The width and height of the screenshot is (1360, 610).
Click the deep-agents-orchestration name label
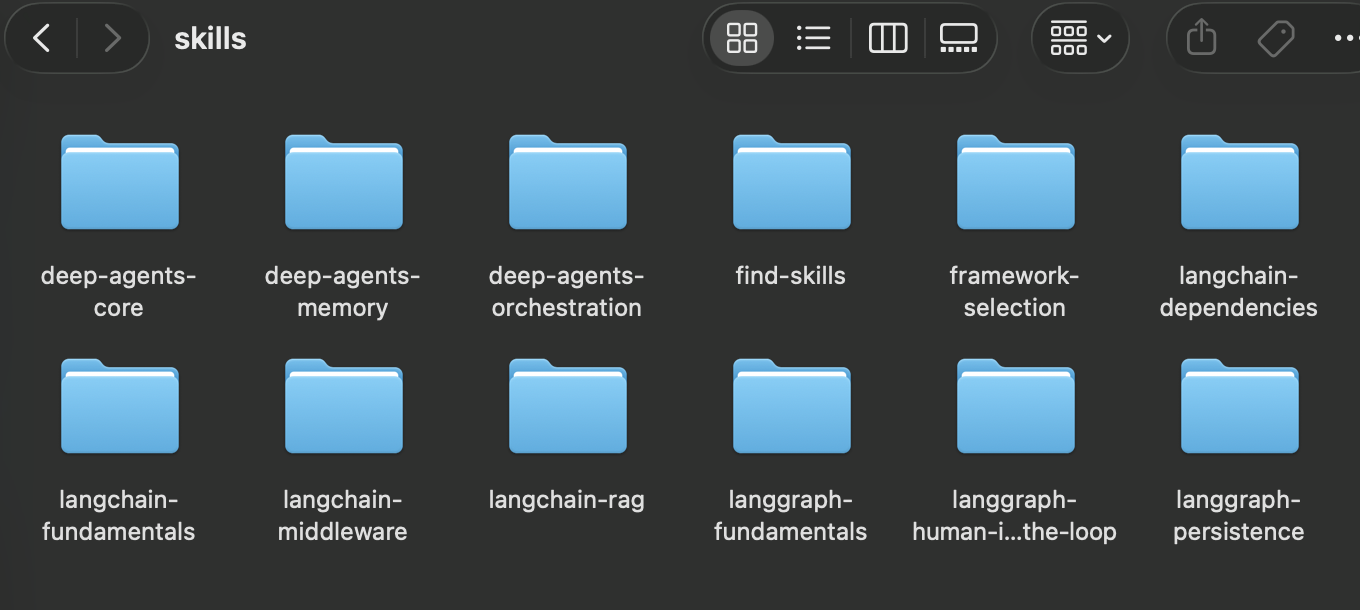[567, 292]
